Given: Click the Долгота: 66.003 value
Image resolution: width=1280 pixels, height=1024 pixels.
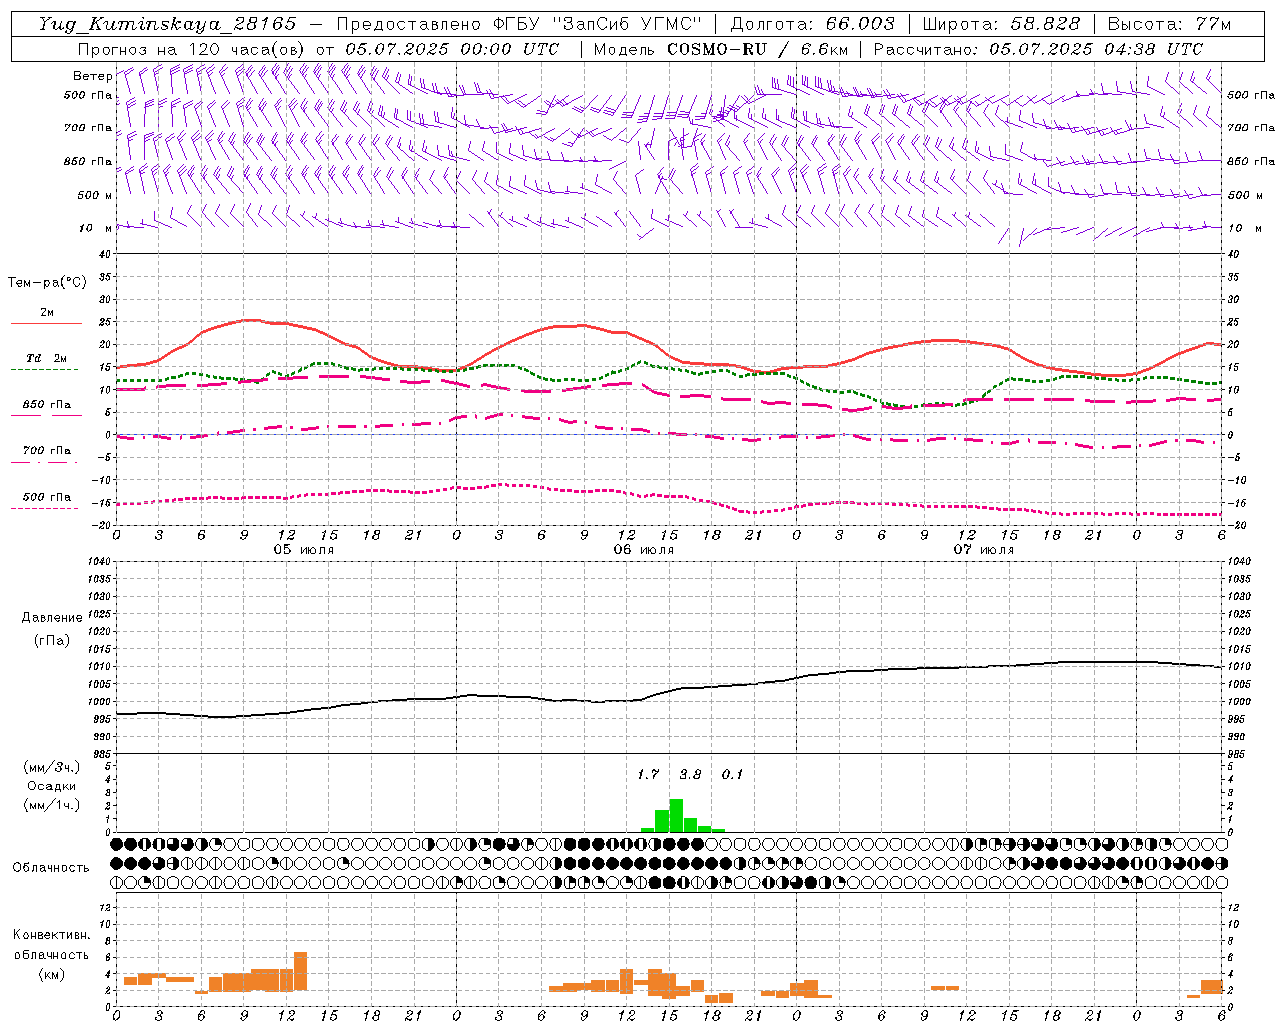Looking at the screenshot, I should [812, 24].
